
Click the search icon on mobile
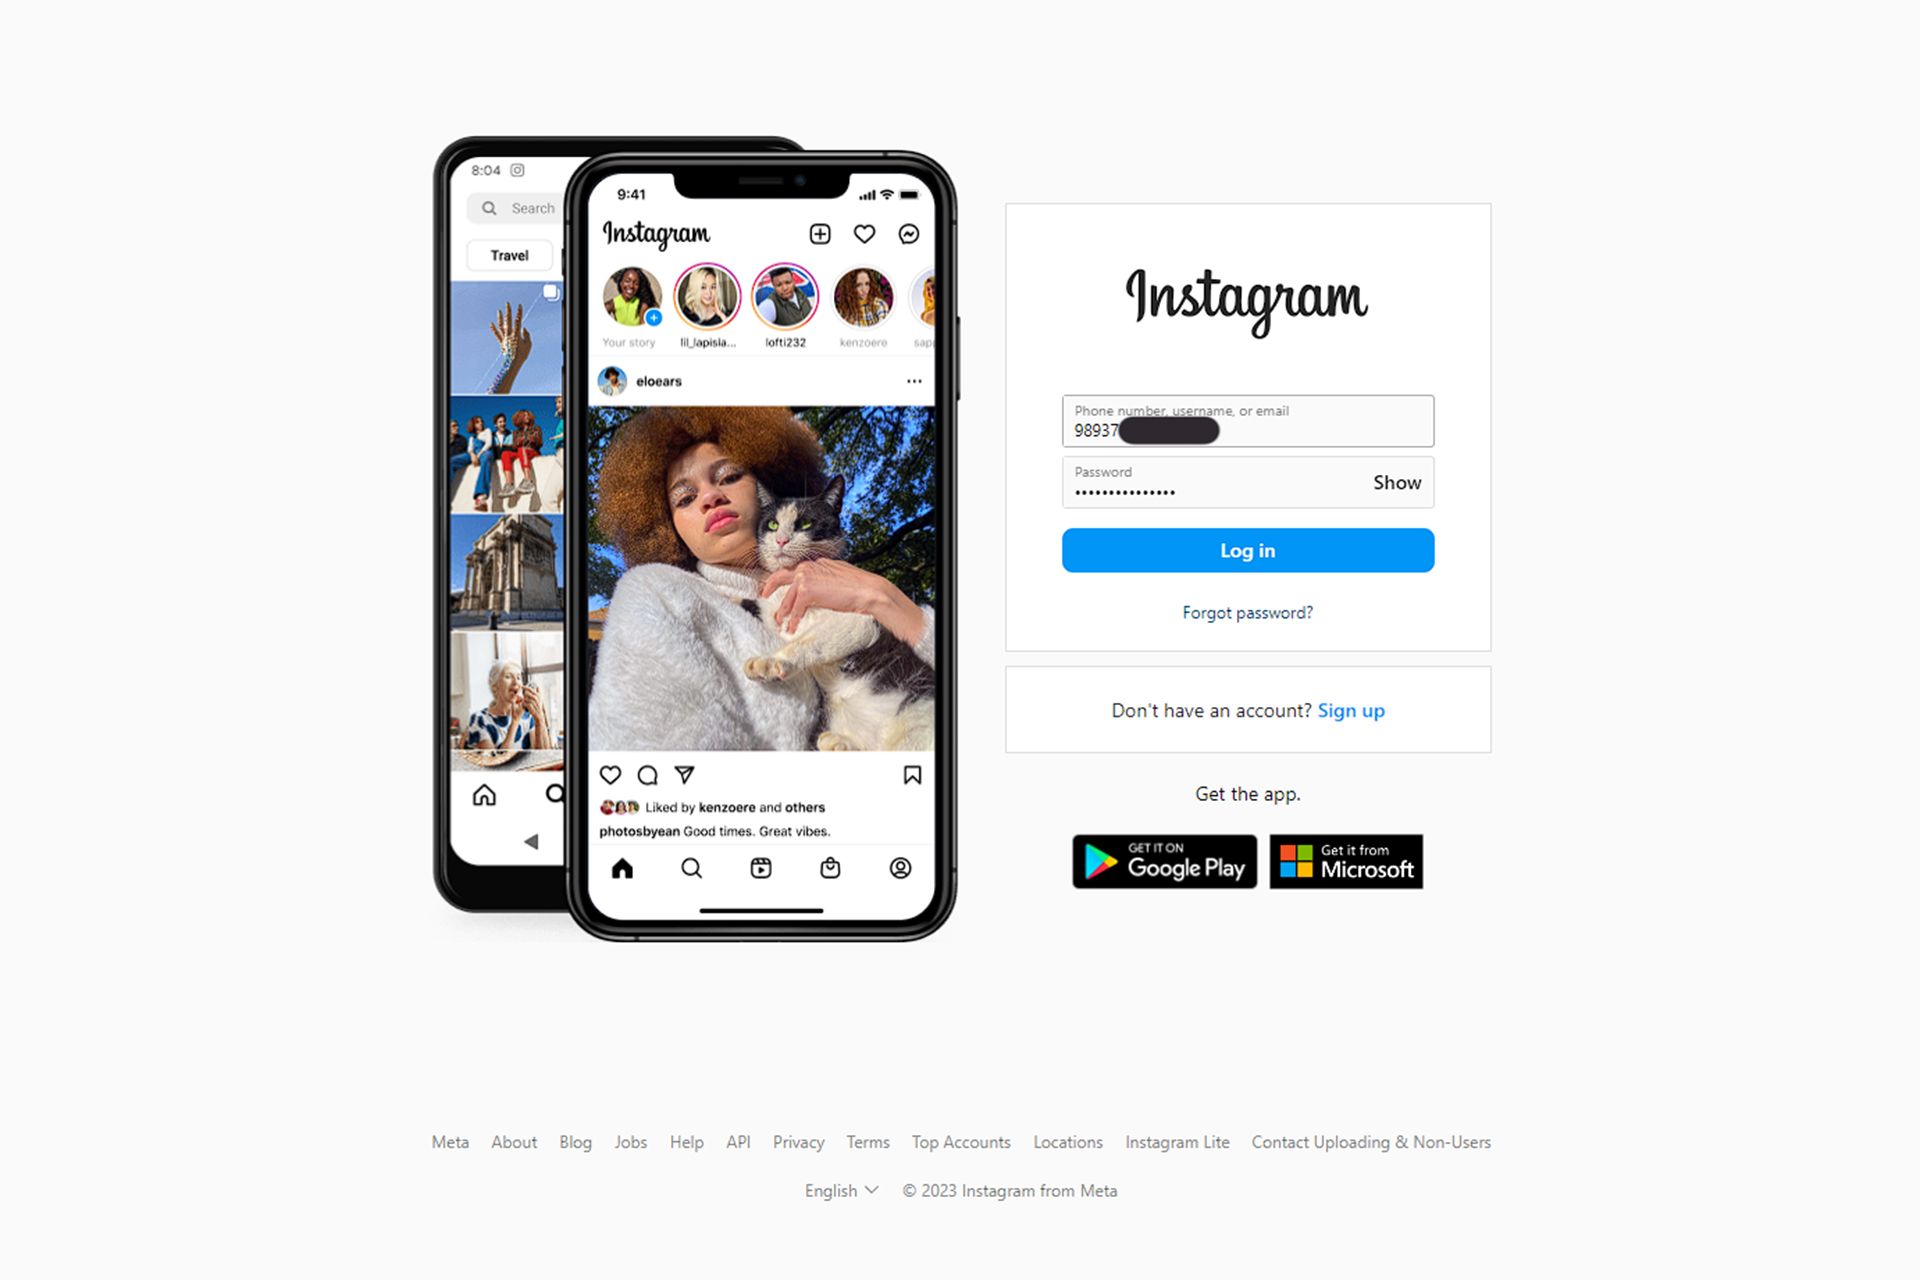point(694,867)
